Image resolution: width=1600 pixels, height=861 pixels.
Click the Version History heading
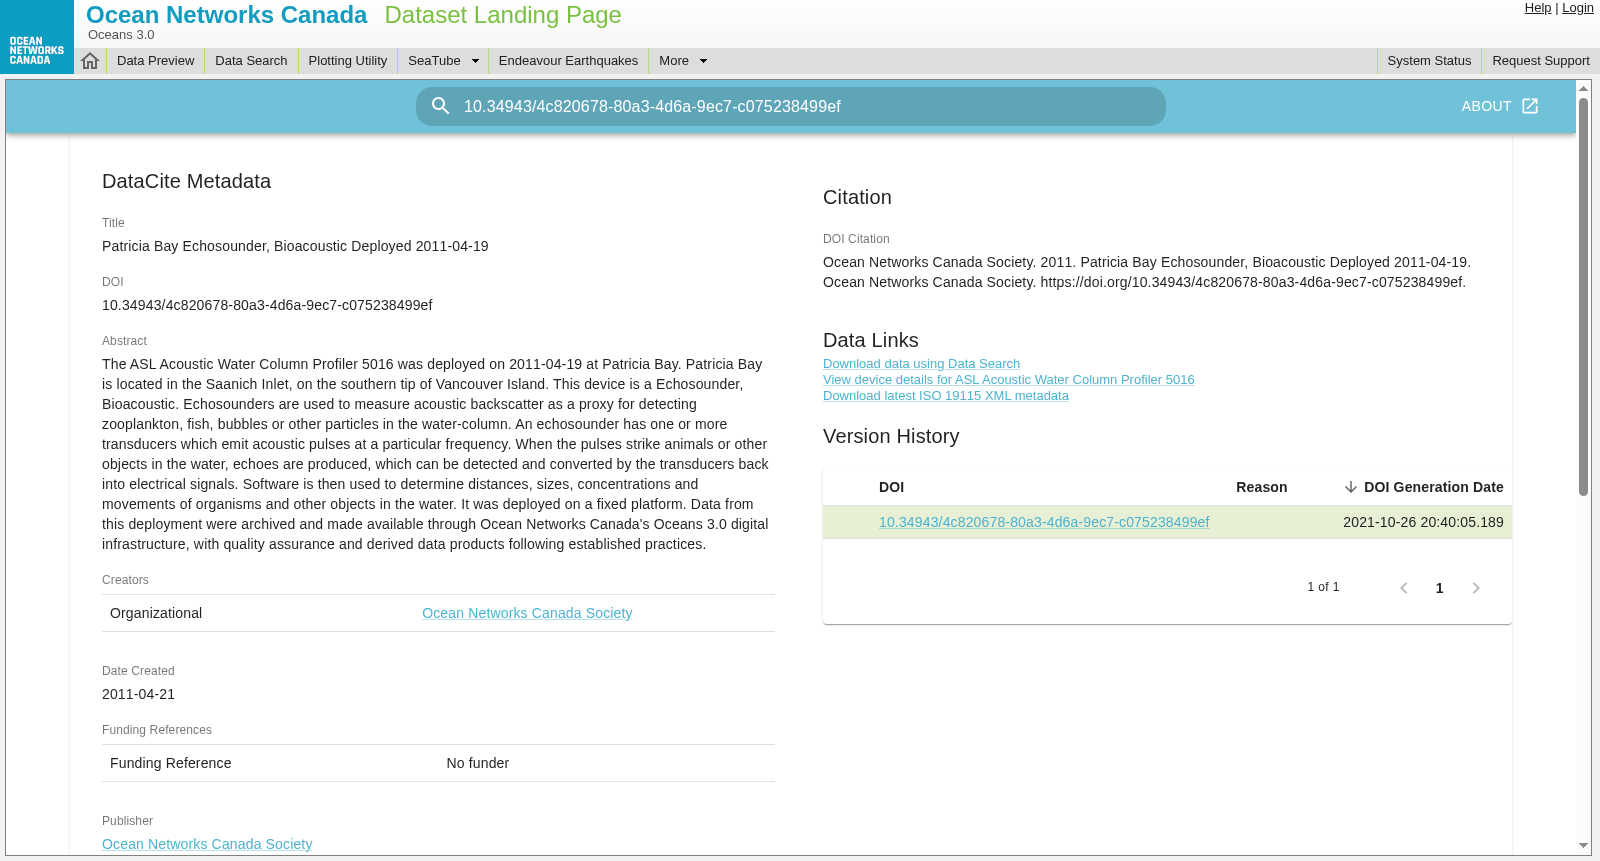[x=891, y=436]
